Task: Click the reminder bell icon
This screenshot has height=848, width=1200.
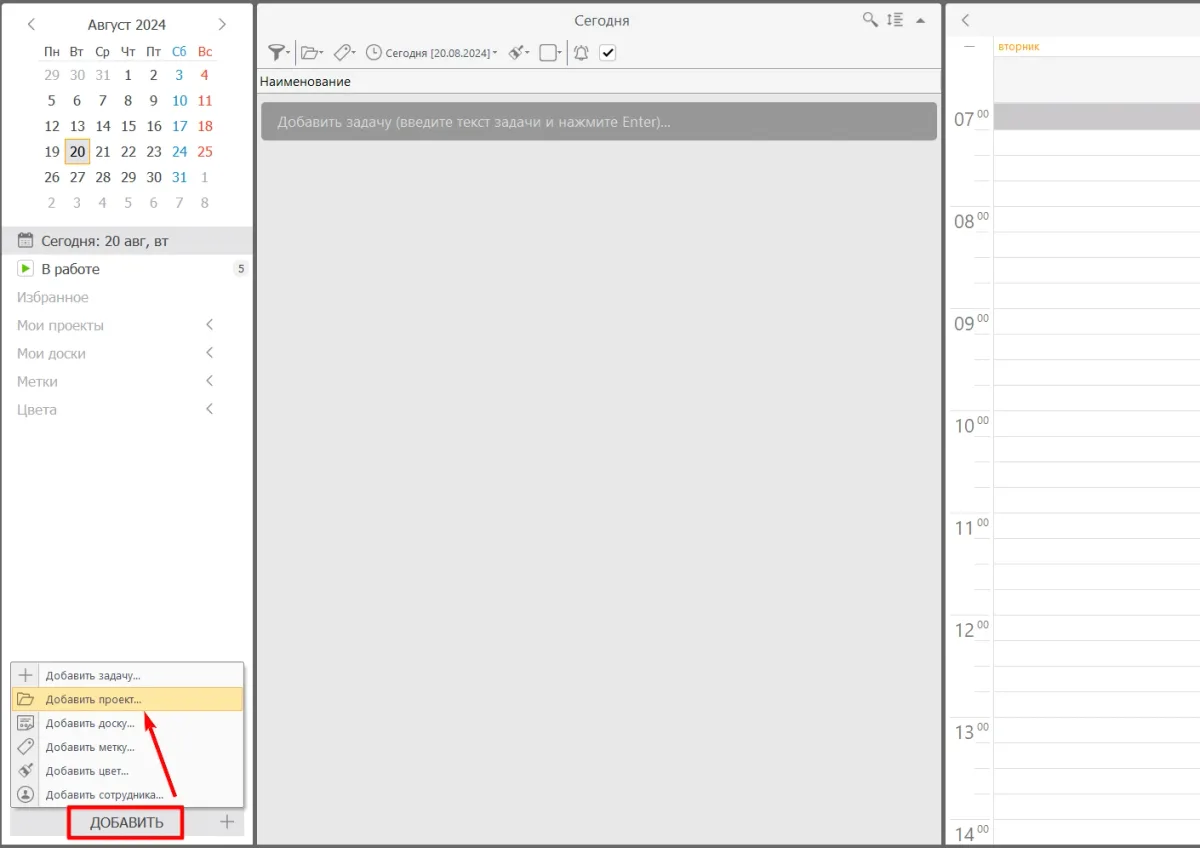Action: tap(581, 53)
